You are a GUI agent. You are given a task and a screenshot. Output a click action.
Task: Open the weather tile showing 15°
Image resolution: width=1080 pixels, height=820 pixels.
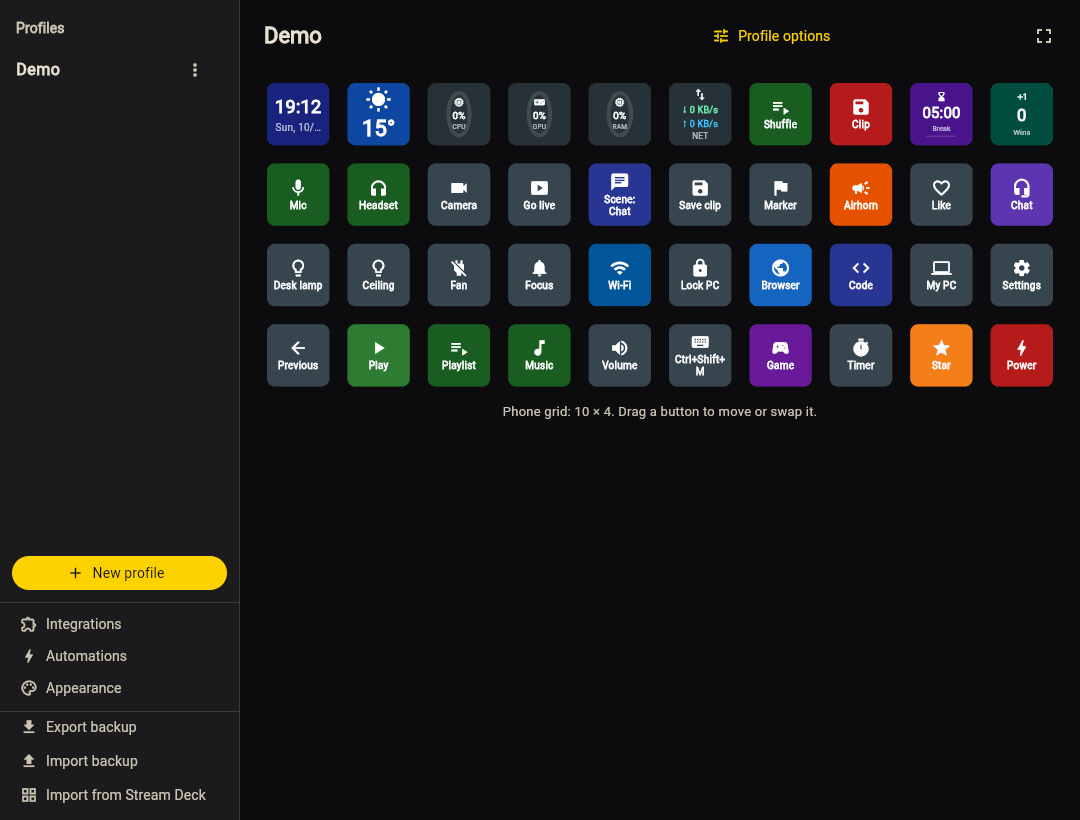[x=378, y=114]
